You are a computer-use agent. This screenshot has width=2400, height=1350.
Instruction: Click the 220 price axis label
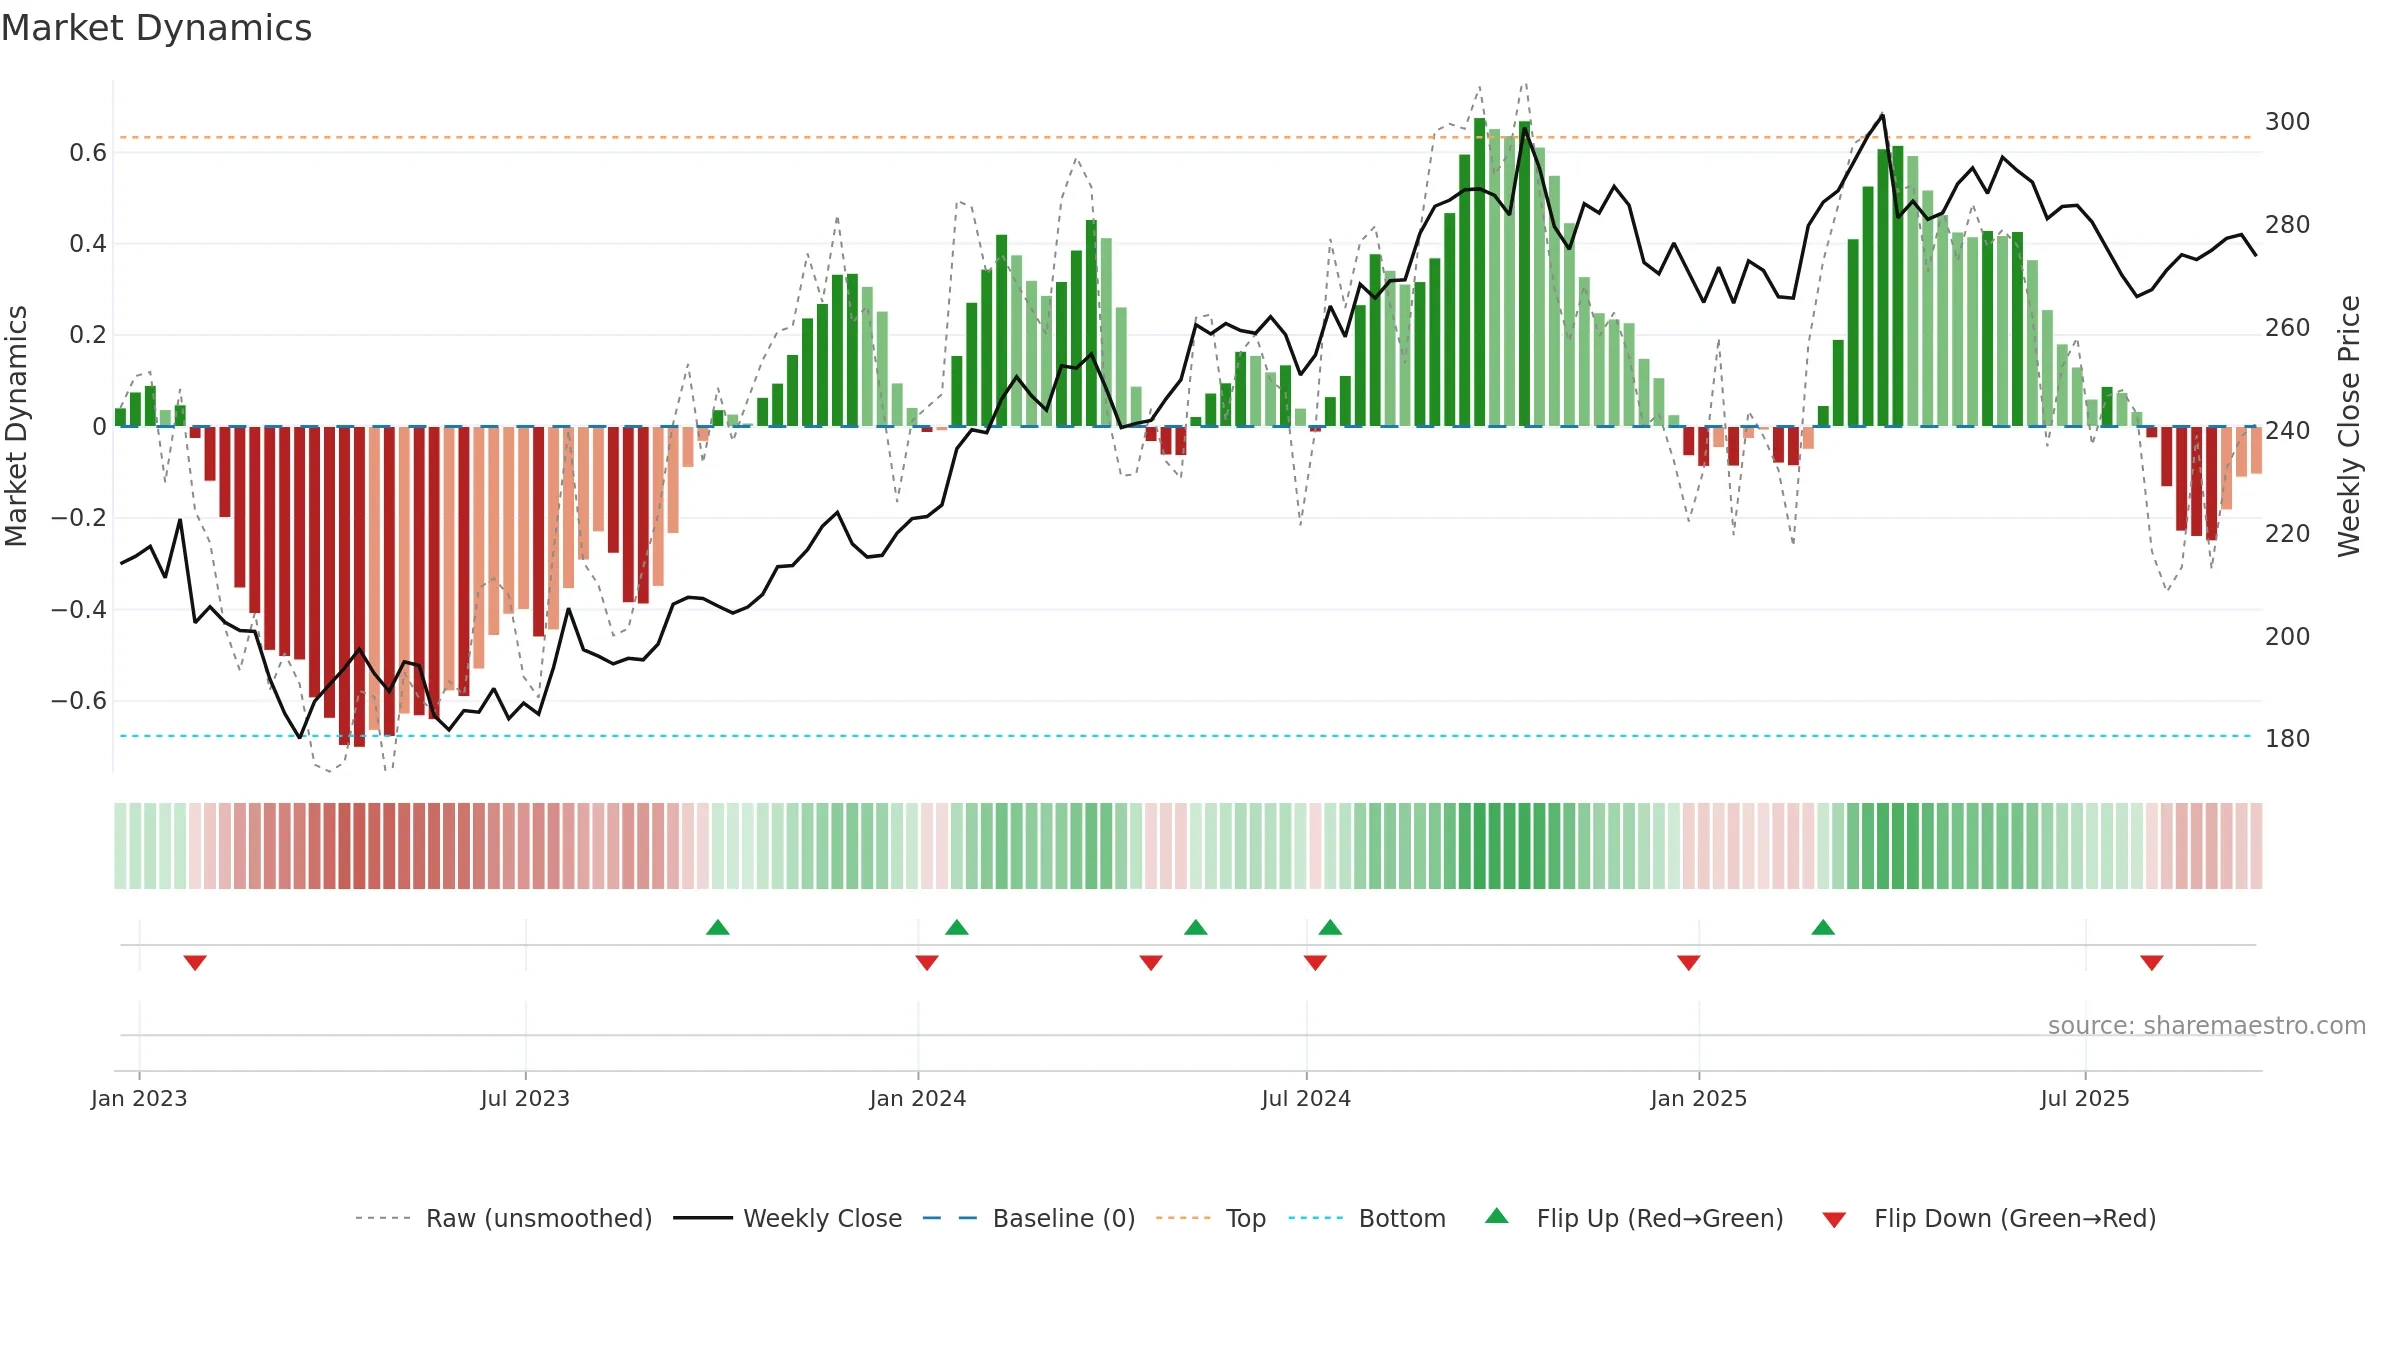tap(2288, 534)
